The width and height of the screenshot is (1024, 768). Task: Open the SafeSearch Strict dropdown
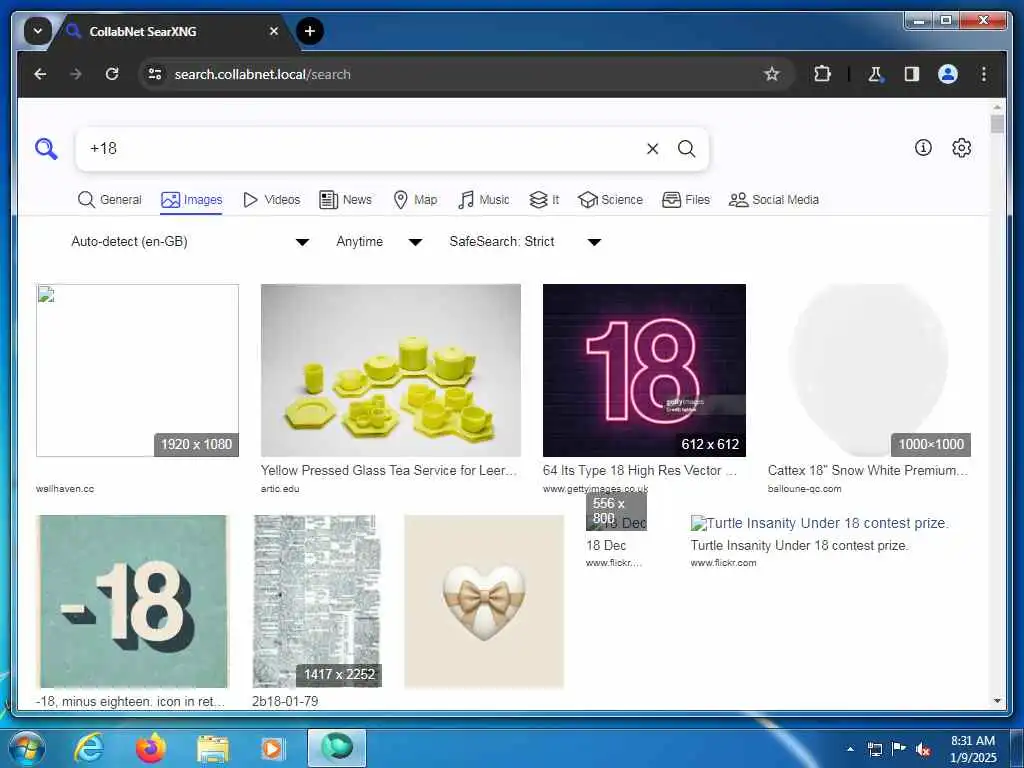point(524,242)
